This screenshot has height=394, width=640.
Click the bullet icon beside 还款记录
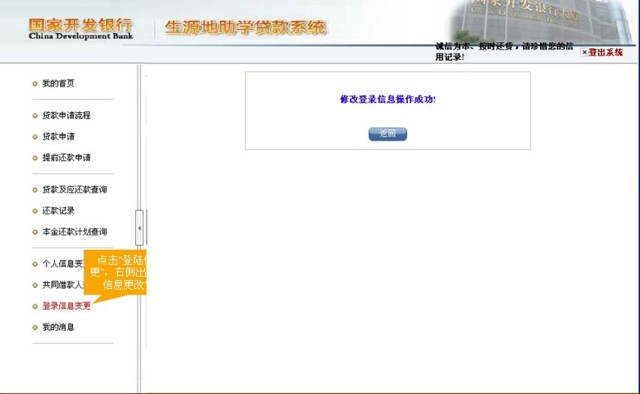35,211
